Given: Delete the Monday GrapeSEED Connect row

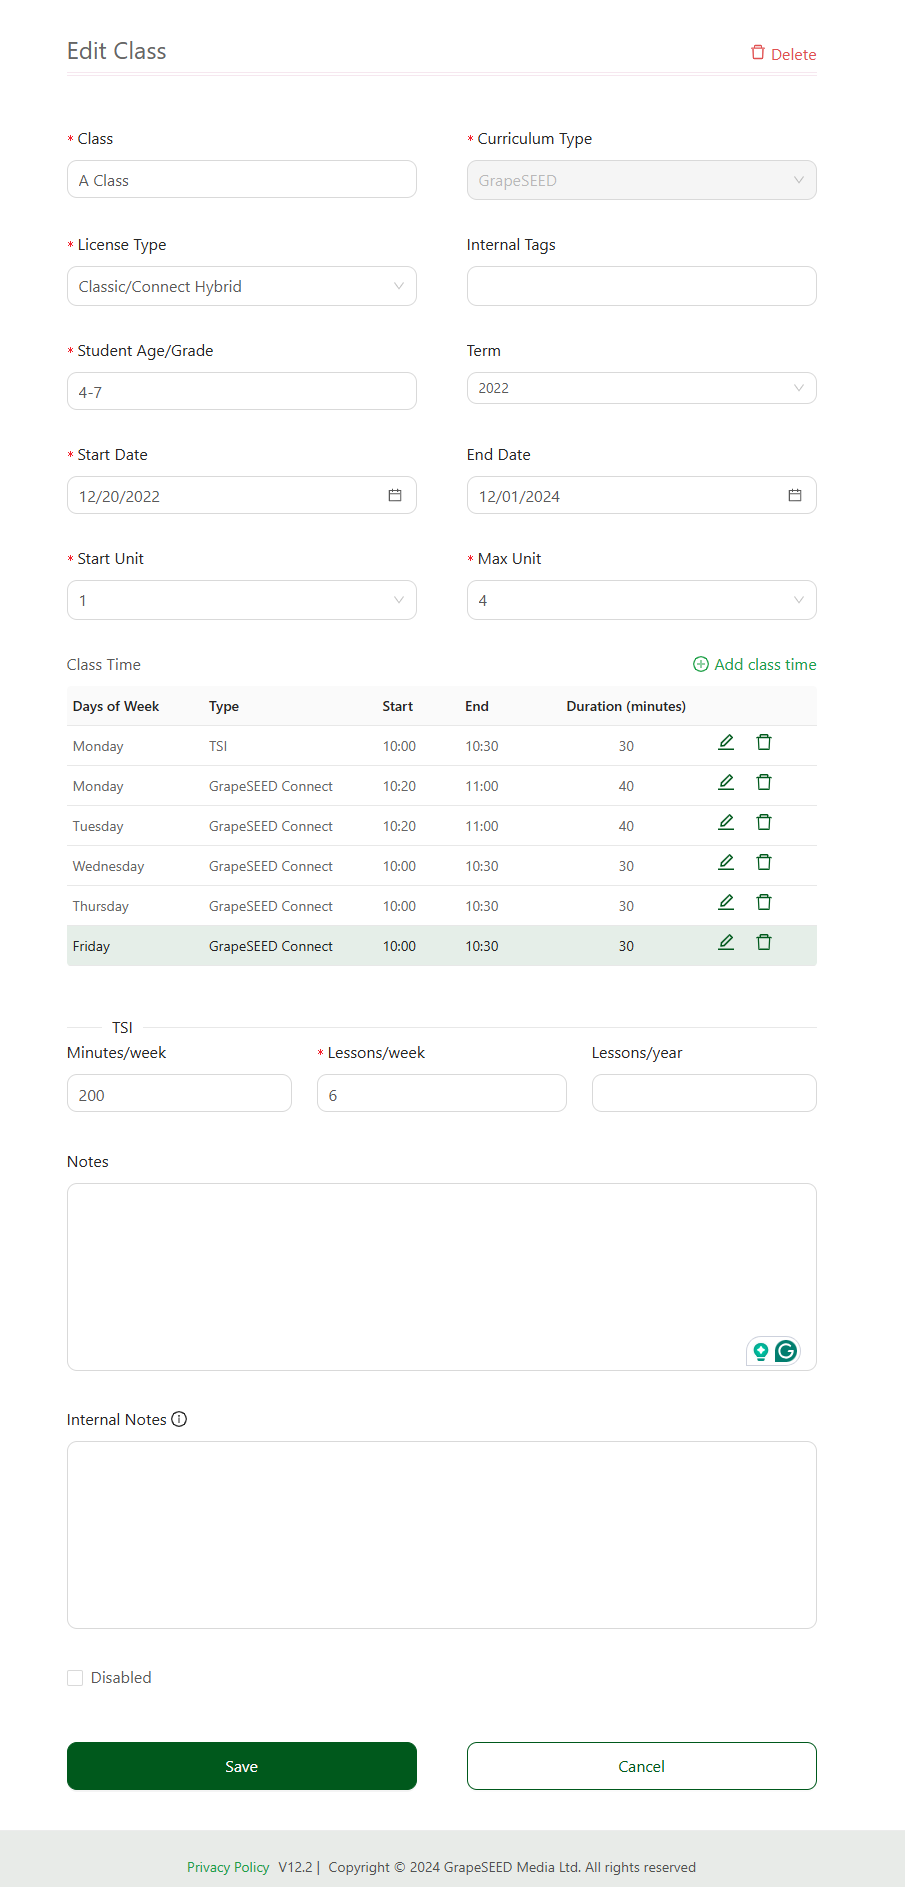Looking at the screenshot, I should pos(764,782).
